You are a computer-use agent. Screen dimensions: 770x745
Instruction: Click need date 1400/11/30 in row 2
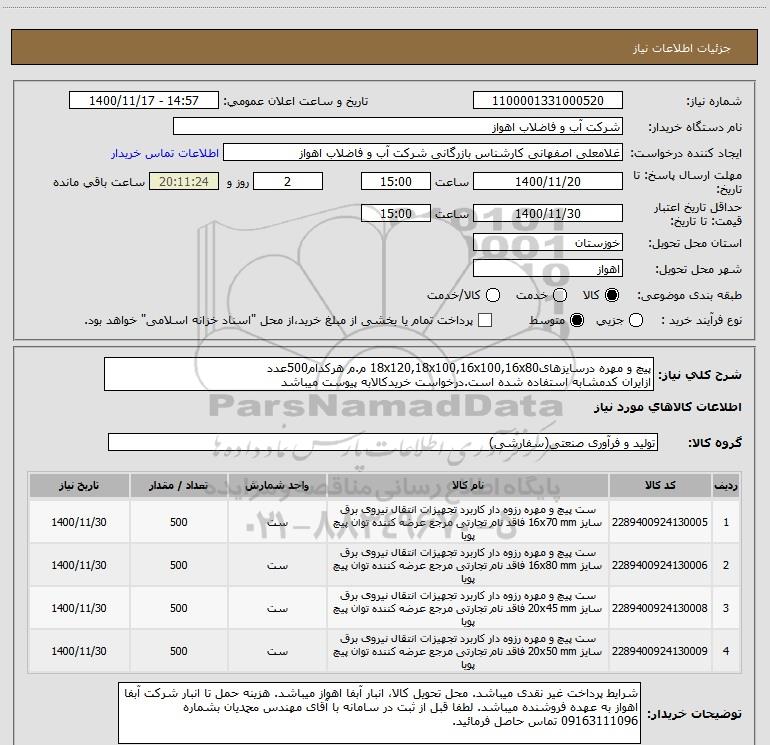pyautogui.click(x=79, y=565)
